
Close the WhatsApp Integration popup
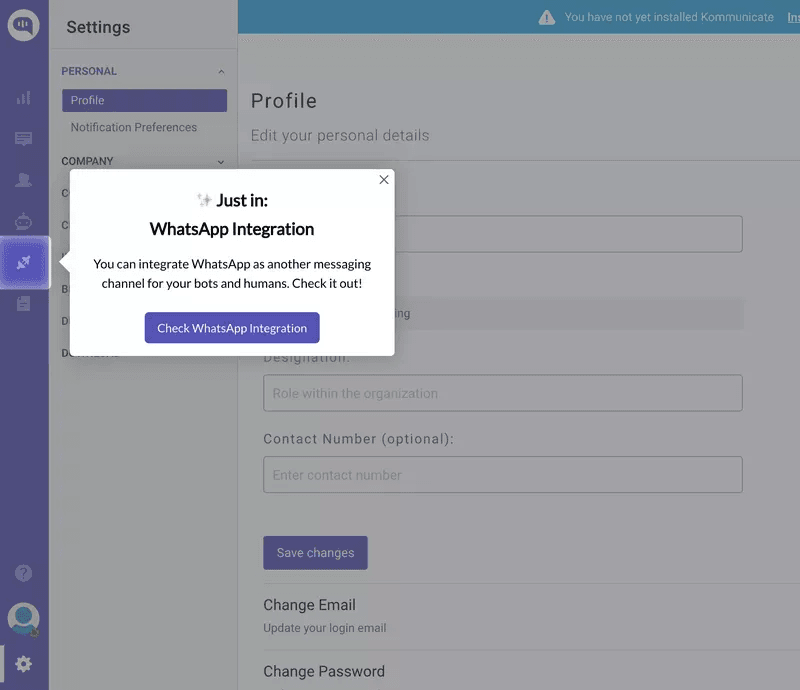click(x=384, y=180)
